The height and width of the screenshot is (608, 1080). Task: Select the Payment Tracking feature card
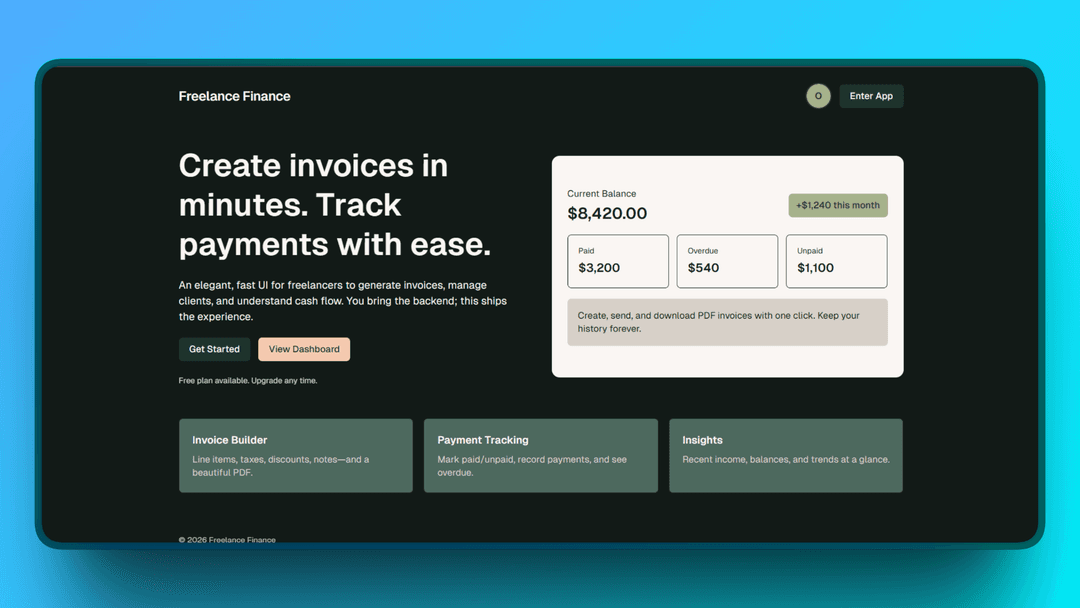click(x=540, y=455)
